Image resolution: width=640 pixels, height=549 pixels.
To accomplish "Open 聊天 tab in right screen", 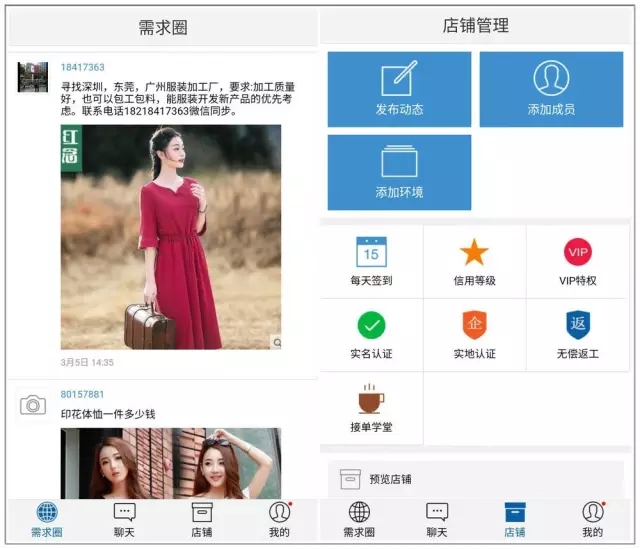I will (437, 520).
